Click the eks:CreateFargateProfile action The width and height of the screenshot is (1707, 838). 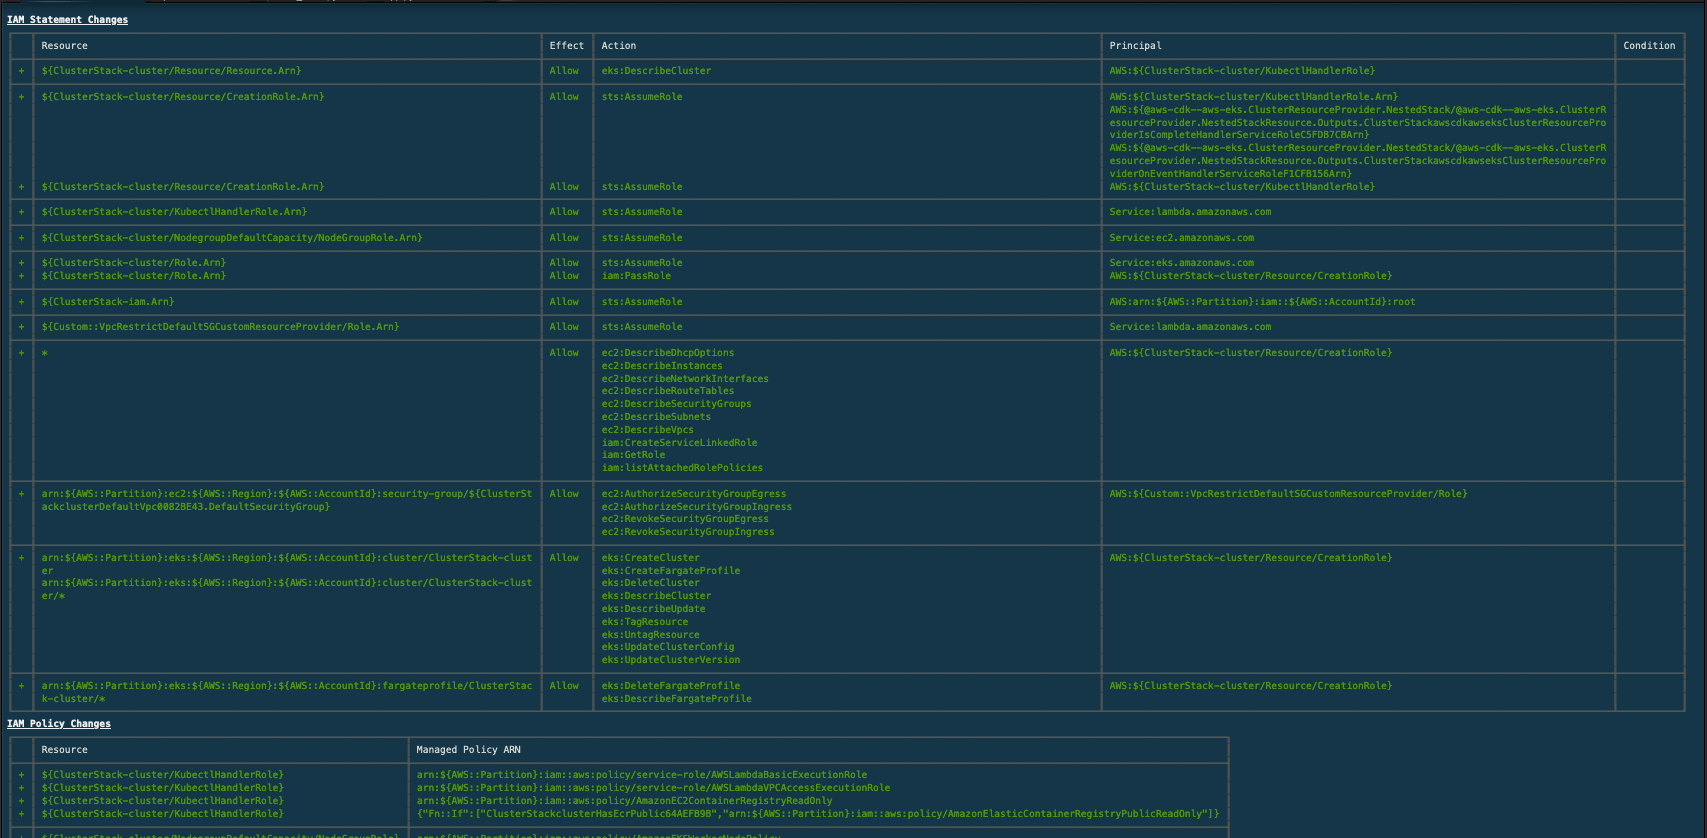point(670,571)
